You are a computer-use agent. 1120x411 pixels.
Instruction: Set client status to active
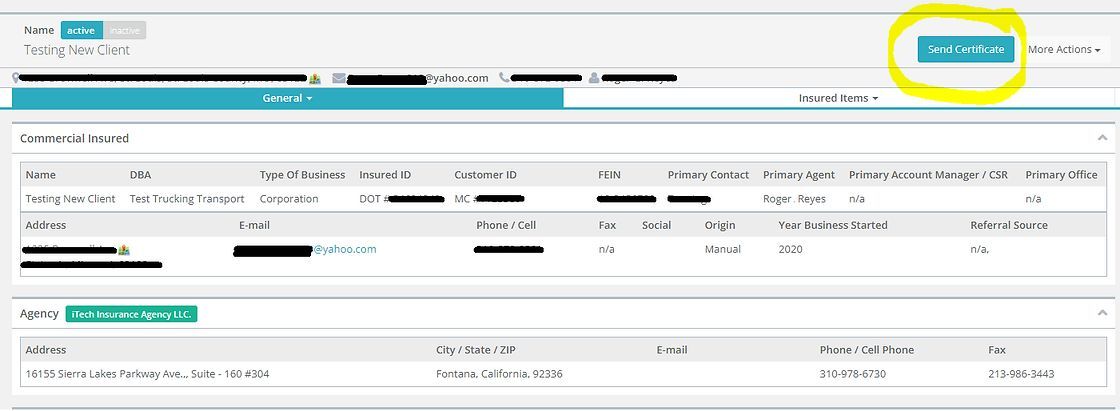click(81, 30)
